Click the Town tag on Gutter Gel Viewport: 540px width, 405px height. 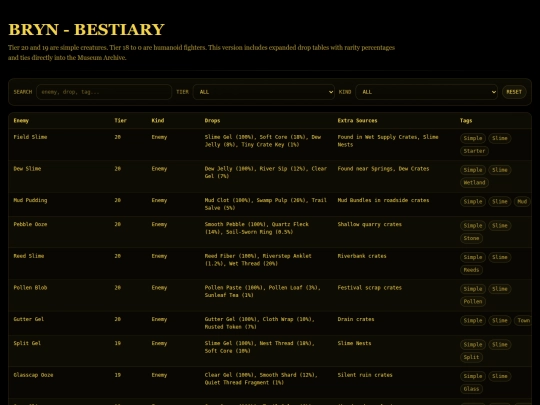tap(523, 321)
